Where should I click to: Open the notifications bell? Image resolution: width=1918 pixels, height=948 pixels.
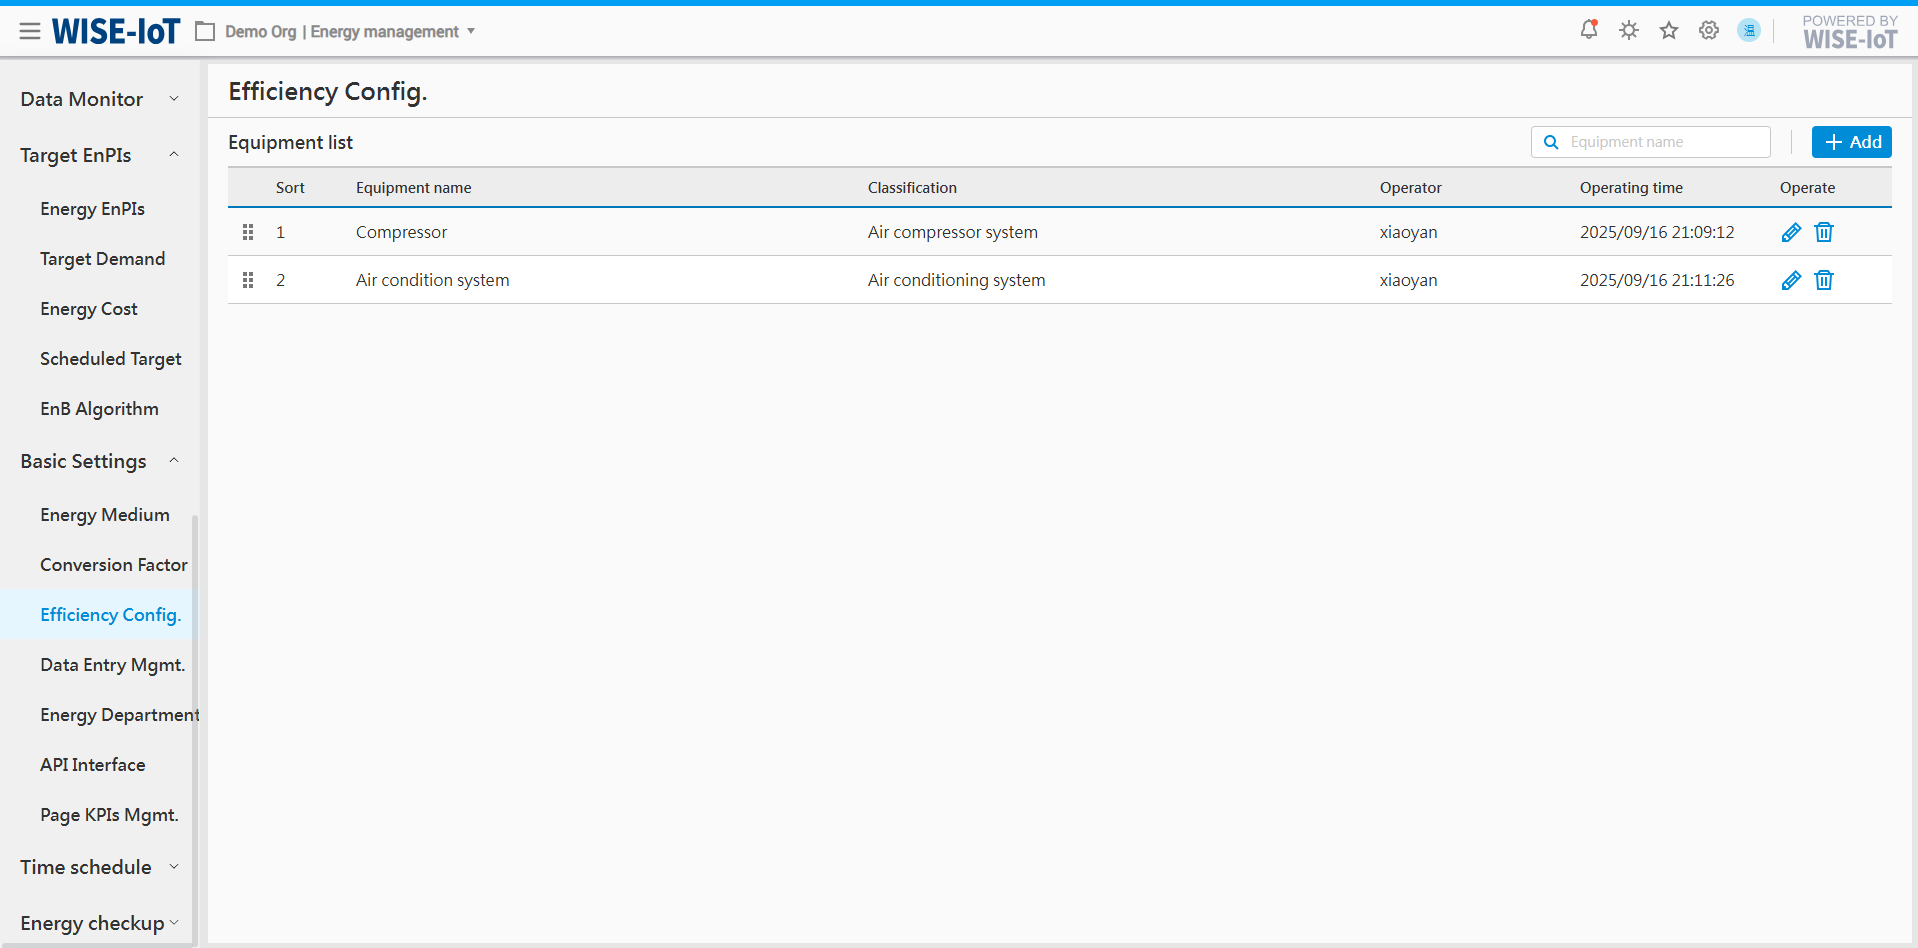click(1588, 30)
